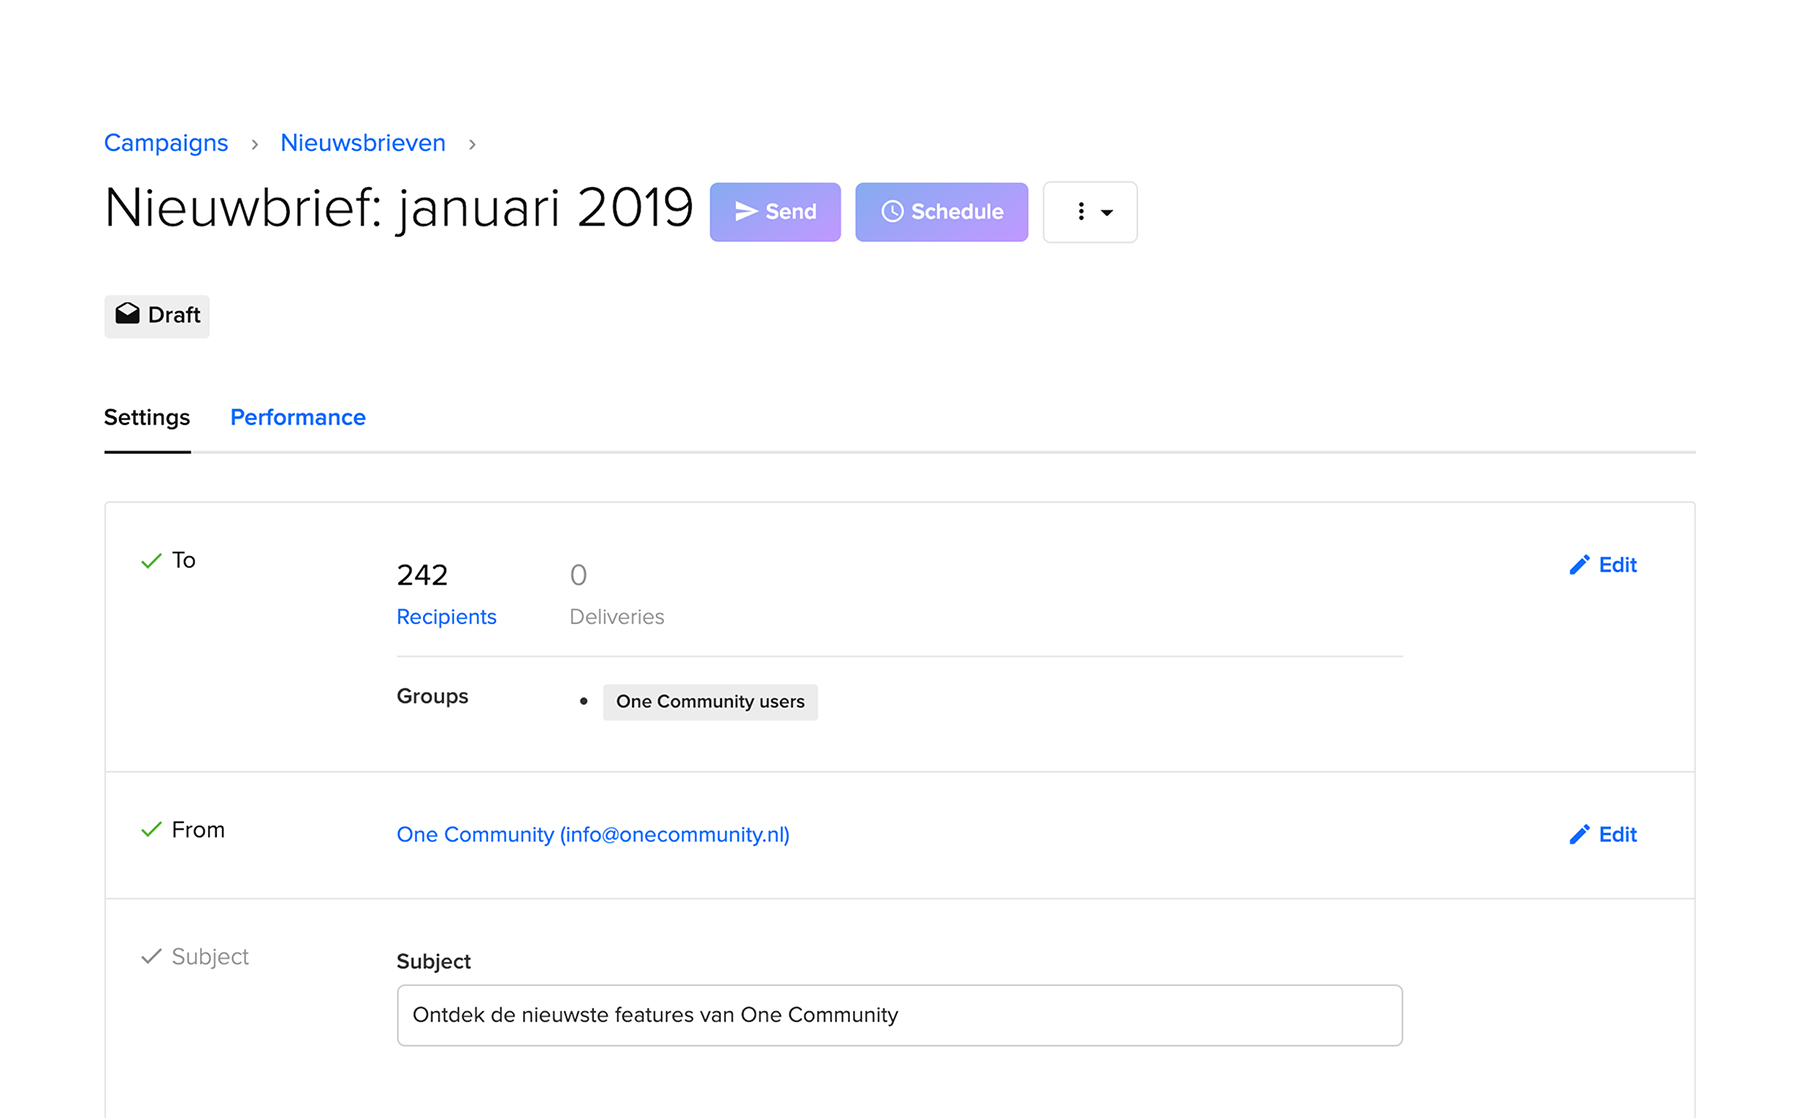Click the 0 deliveries count
The height and width of the screenshot is (1118, 1799).
click(578, 575)
